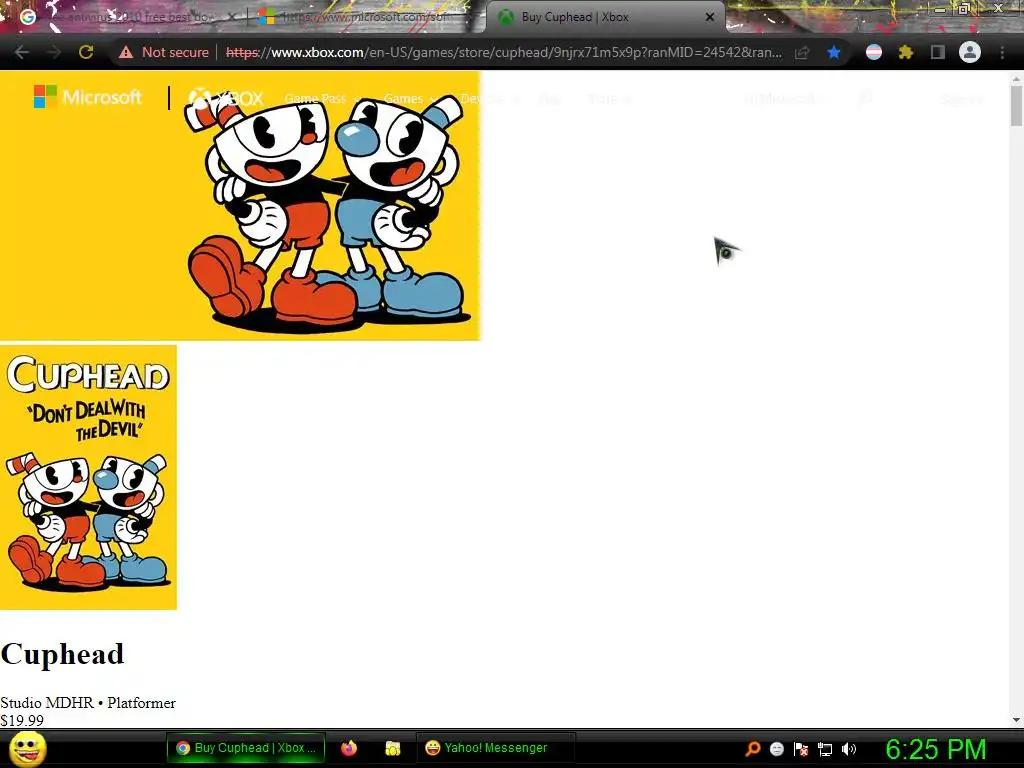
Task: Open the Chrome profile avatar menu
Action: coord(970,52)
